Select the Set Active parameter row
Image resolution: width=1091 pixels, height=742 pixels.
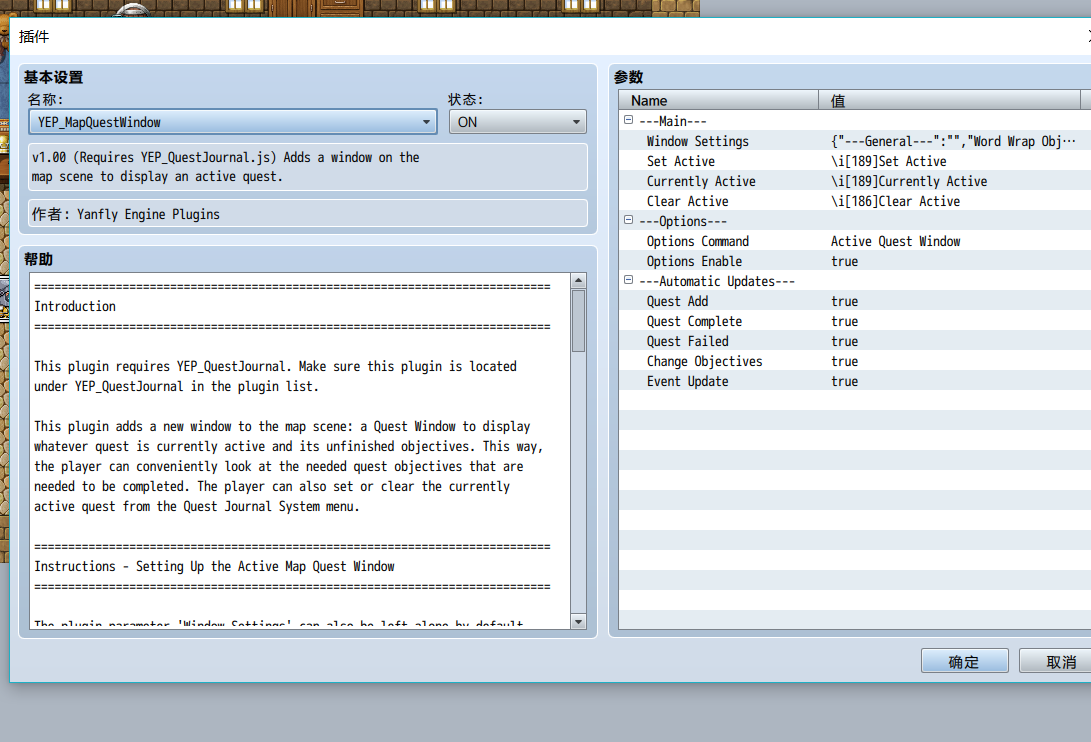855,161
